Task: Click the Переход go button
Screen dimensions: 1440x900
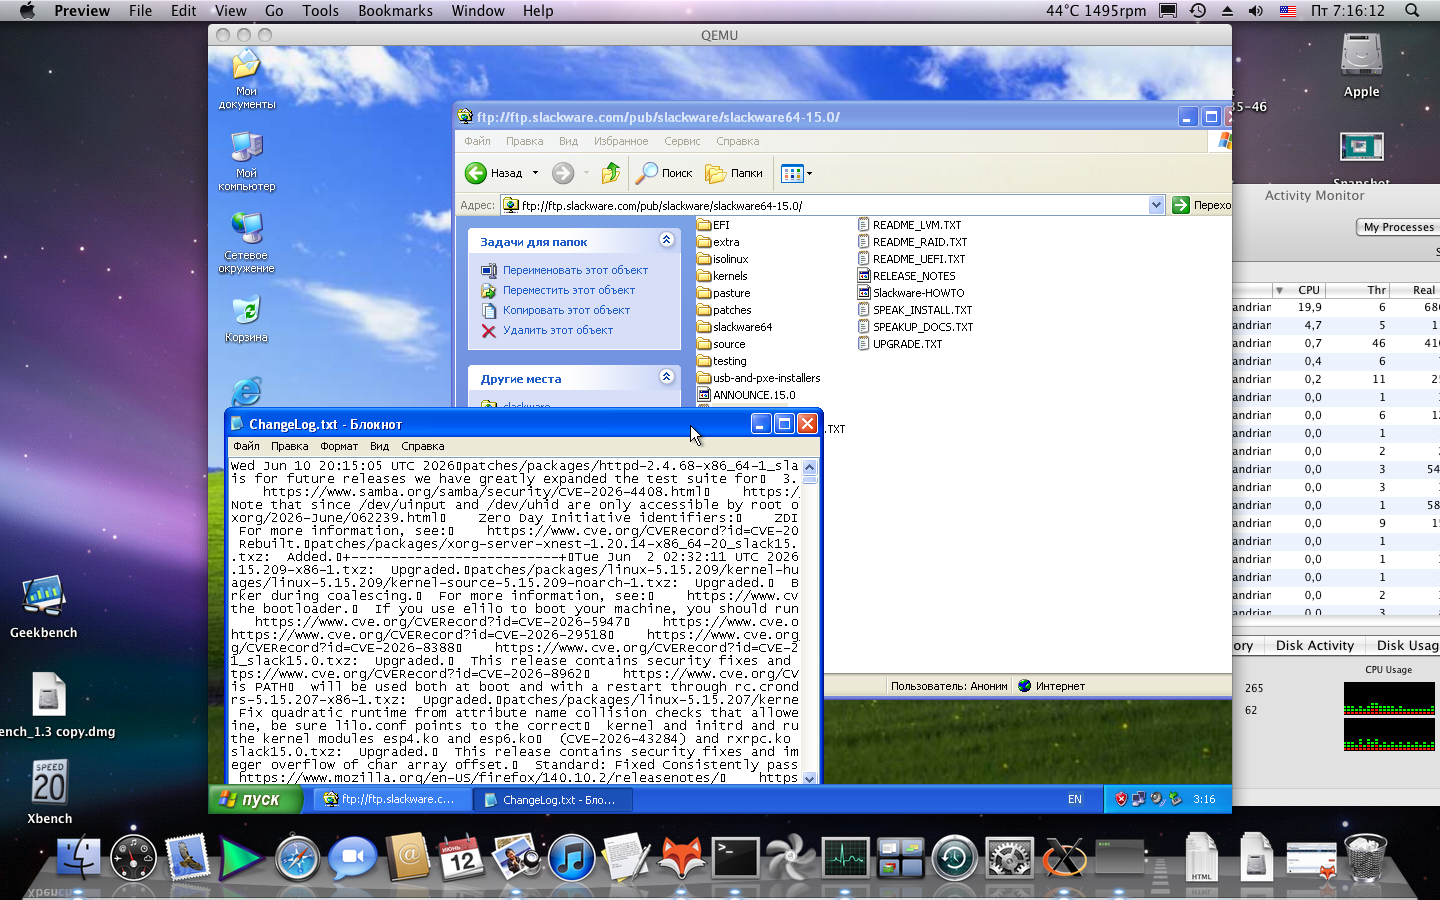Action: [1201, 205]
